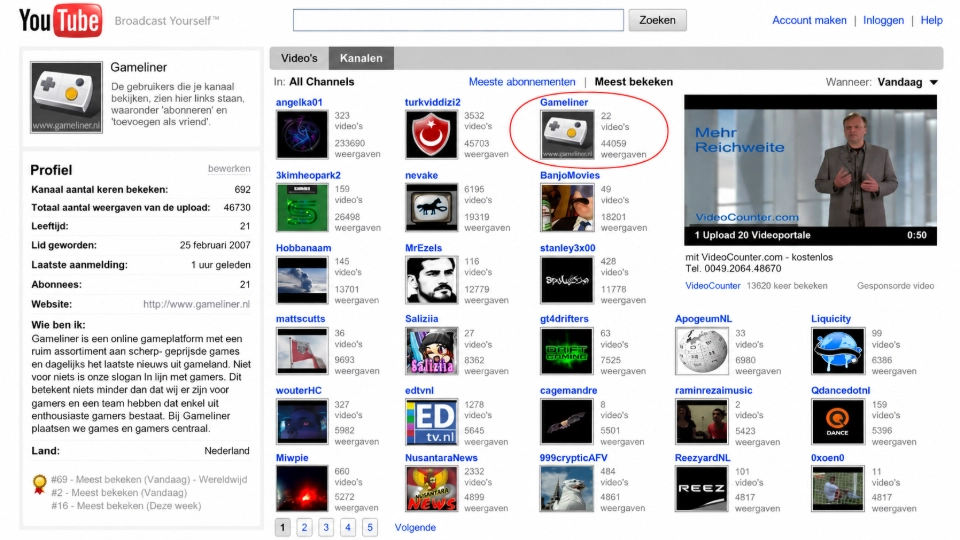Click bewerken in Profiel section

point(229,168)
